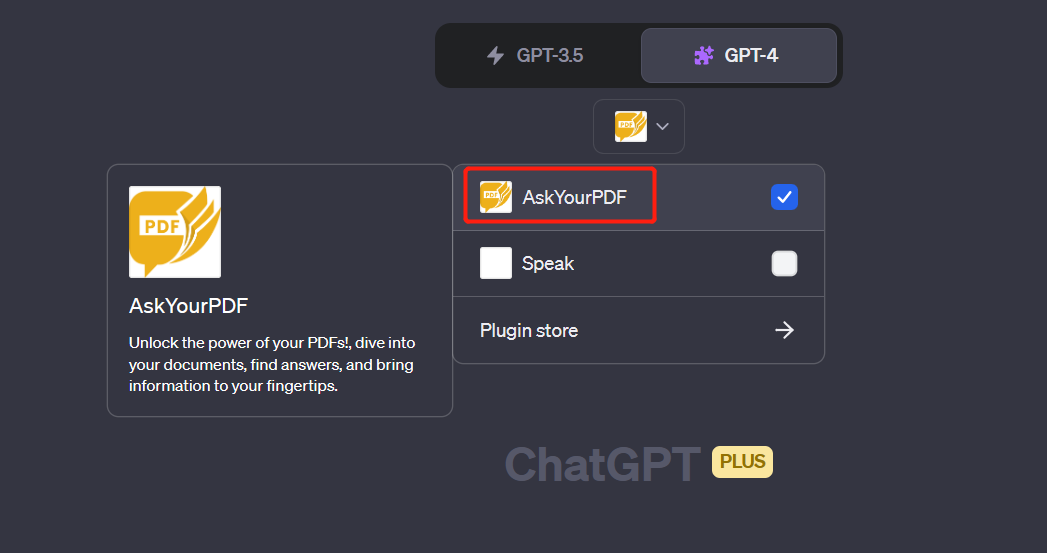The height and width of the screenshot is (553, 1047).
Task: Click the yellow PLUS badge
Action: click(x=742, y=462)
